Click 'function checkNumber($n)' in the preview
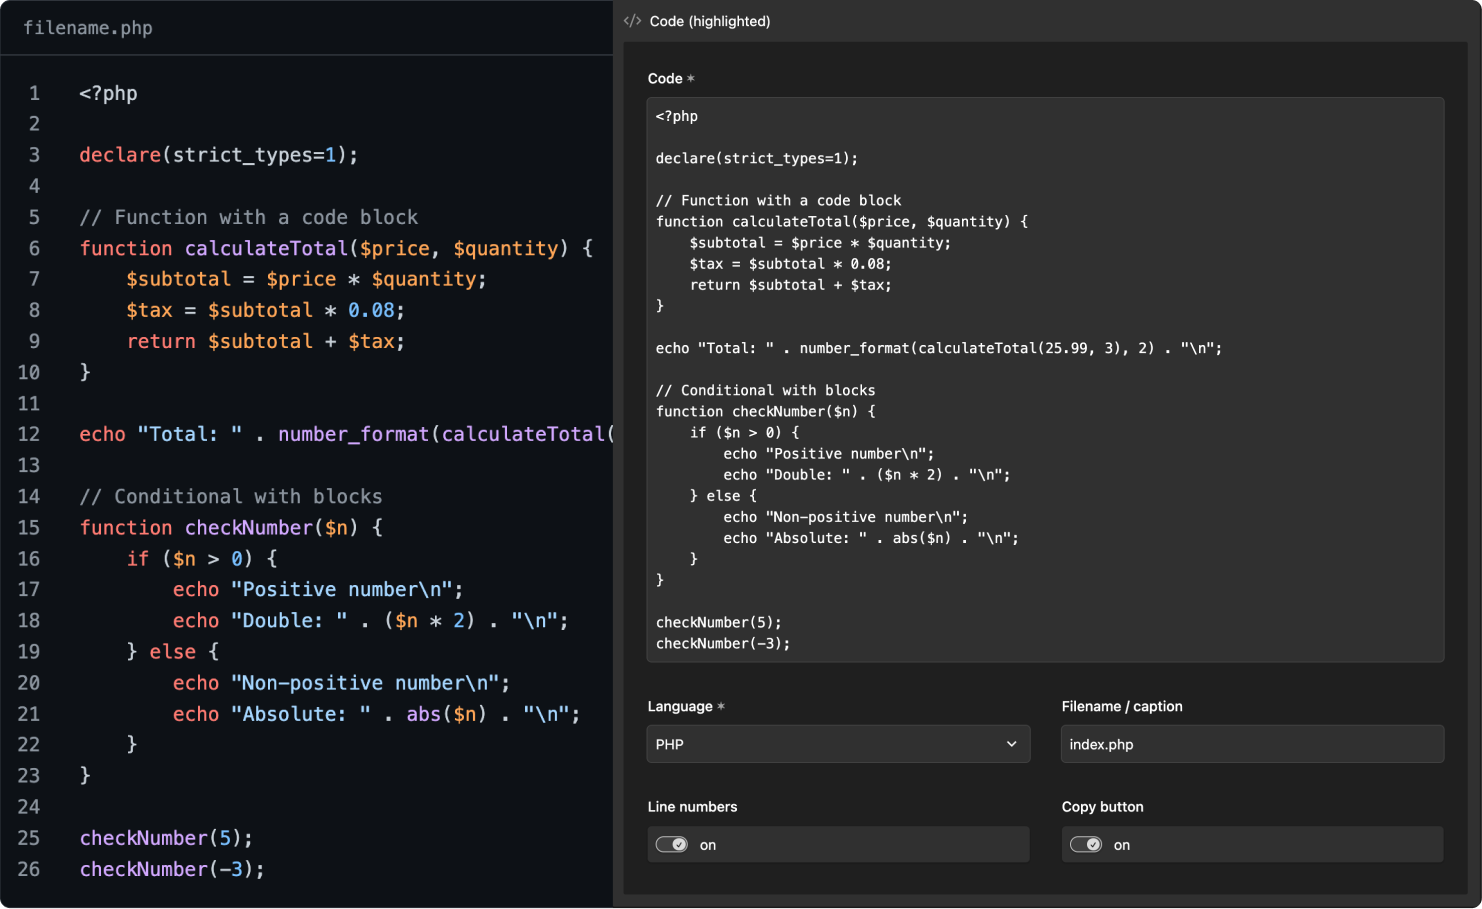The width and height of the screenshot is (1482, 909). coord(218,527)
